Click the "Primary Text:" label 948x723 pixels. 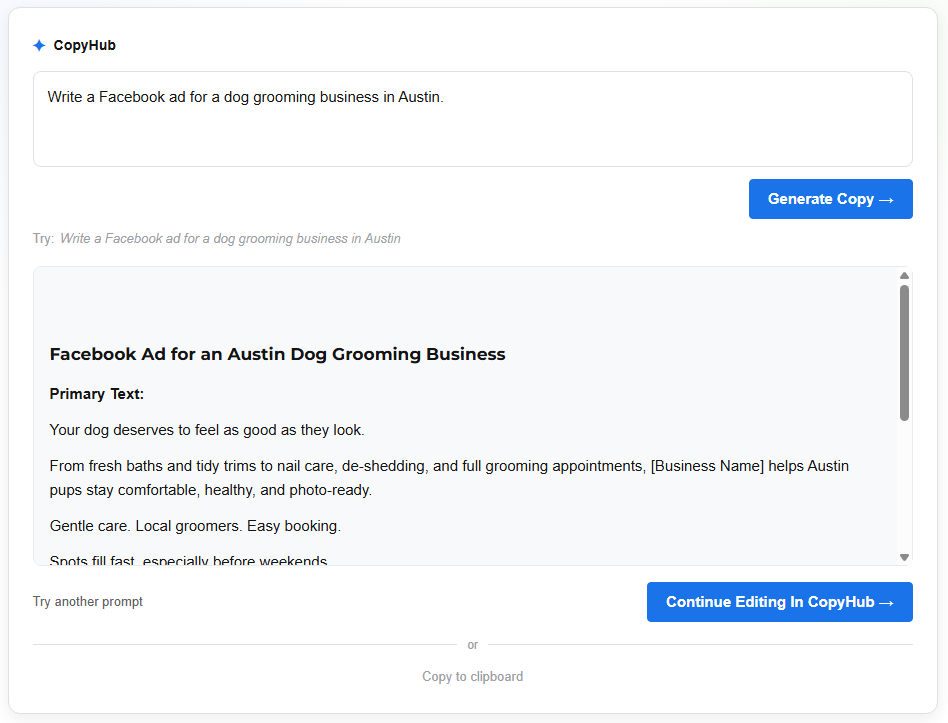(97, 394)
